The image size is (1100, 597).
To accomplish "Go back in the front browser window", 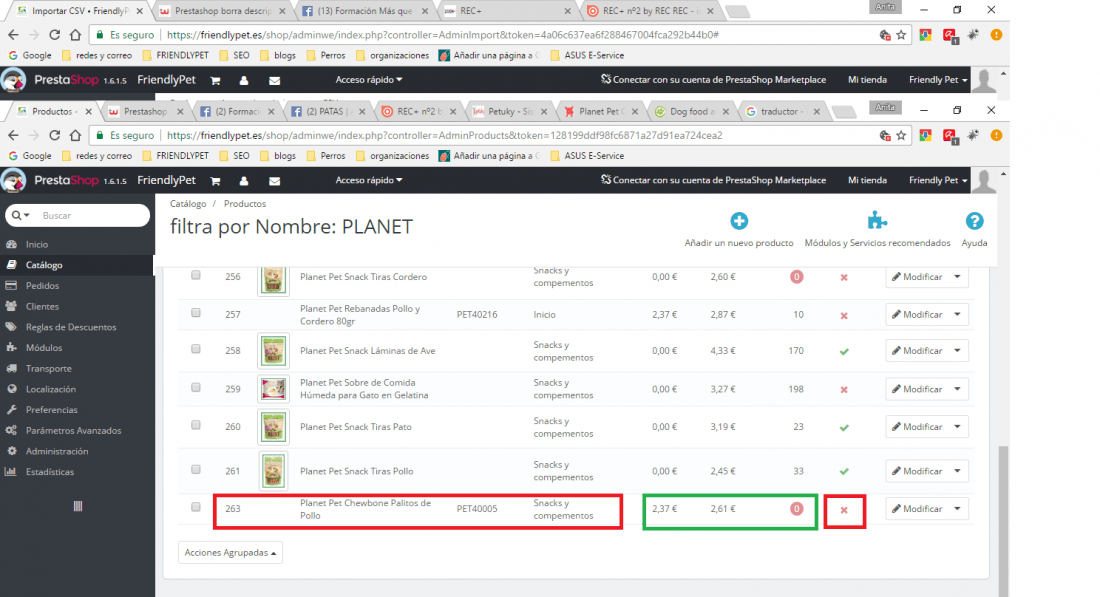I will click(x=13, y=135).
